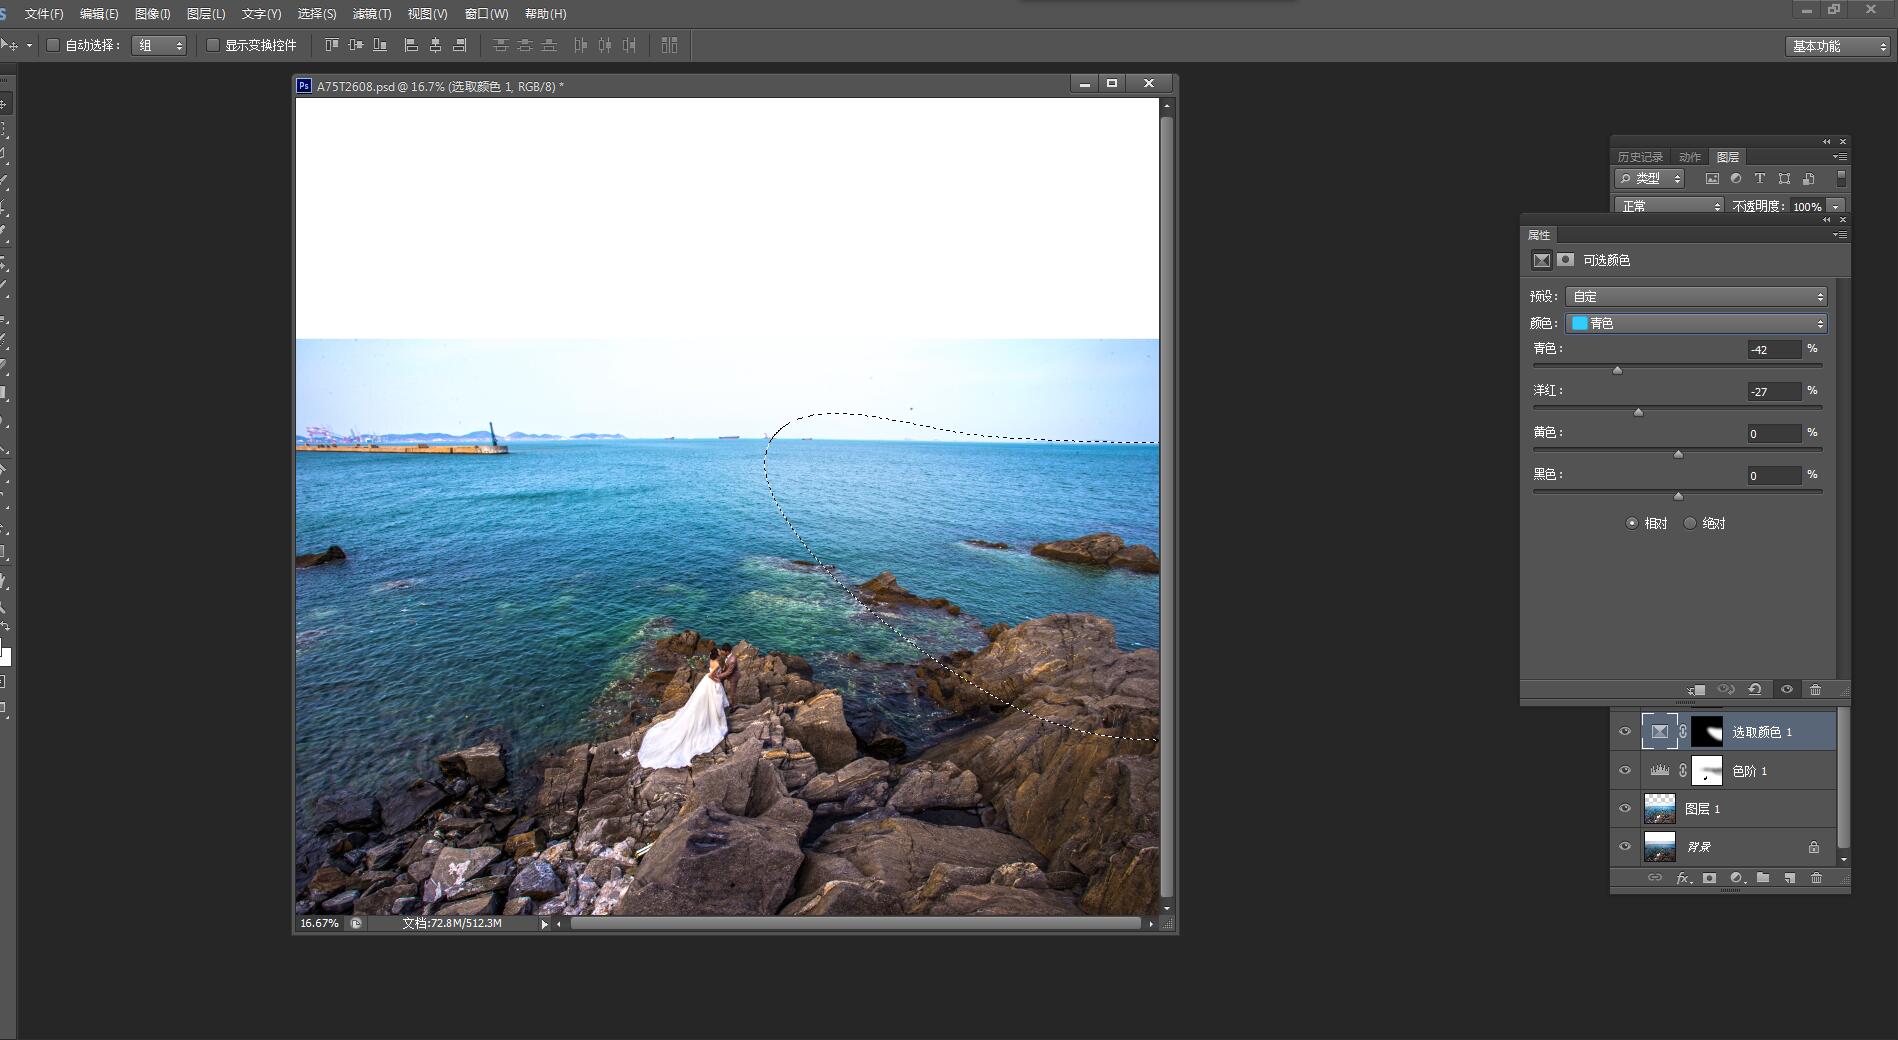
Task: Open the fx layer style menu
Action: [x=1683, y=878]
